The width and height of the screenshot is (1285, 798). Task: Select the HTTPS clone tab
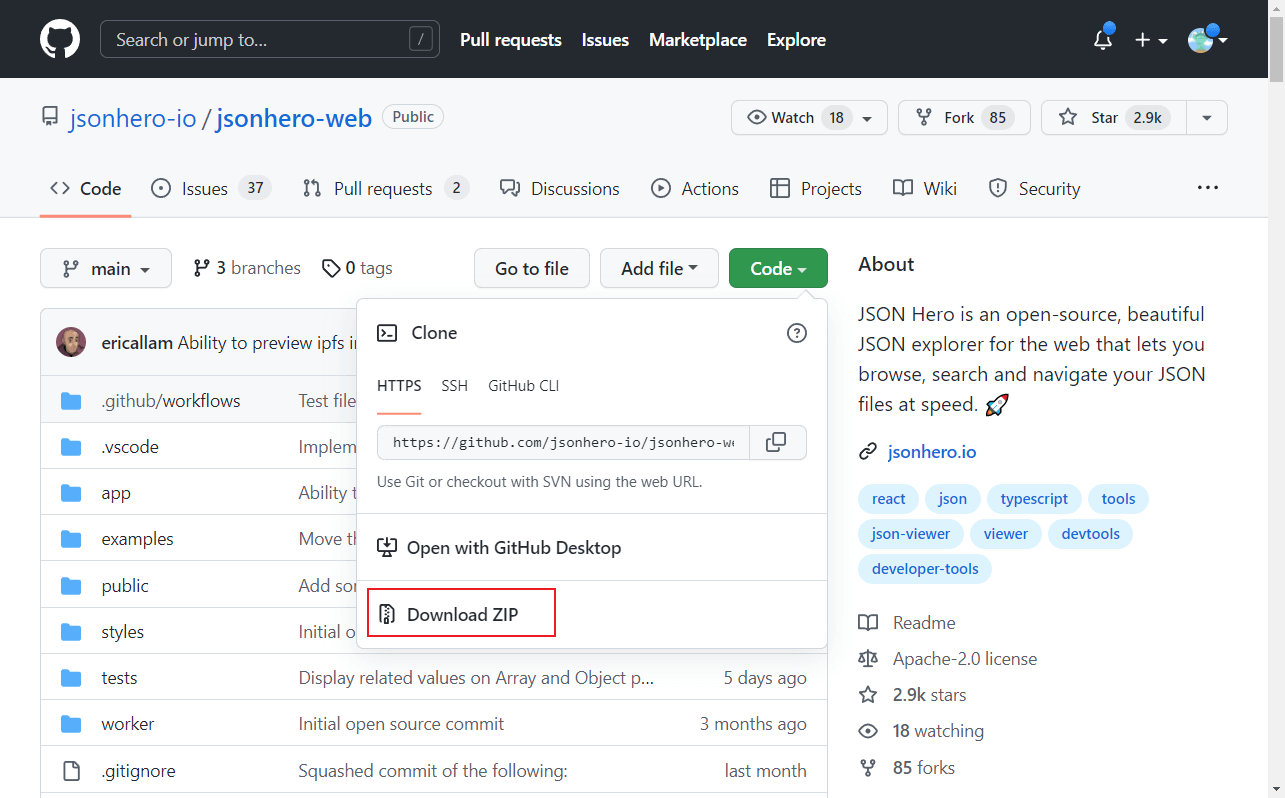click(399, 386)
